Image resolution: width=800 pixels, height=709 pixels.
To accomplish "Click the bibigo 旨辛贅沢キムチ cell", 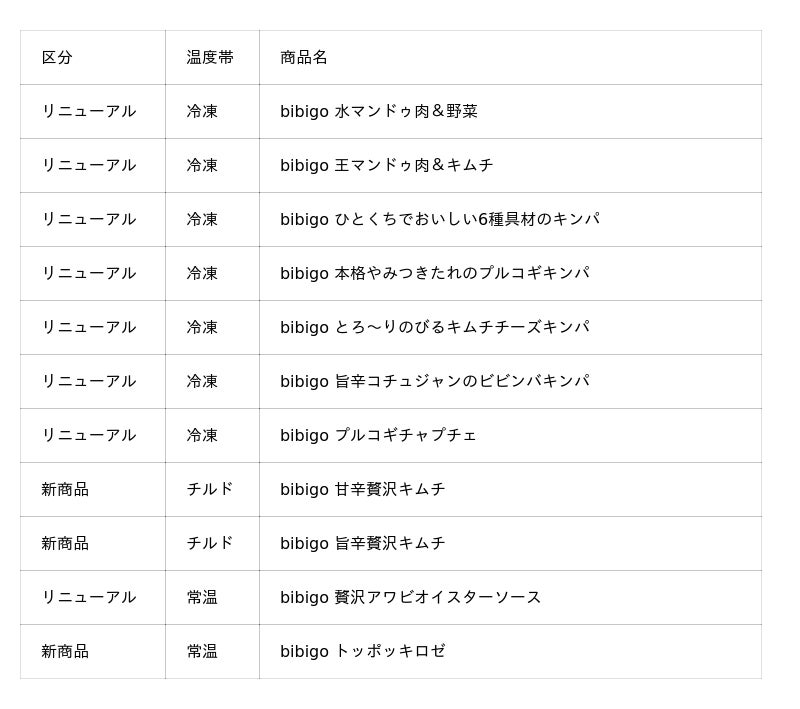I will point(363,544).
